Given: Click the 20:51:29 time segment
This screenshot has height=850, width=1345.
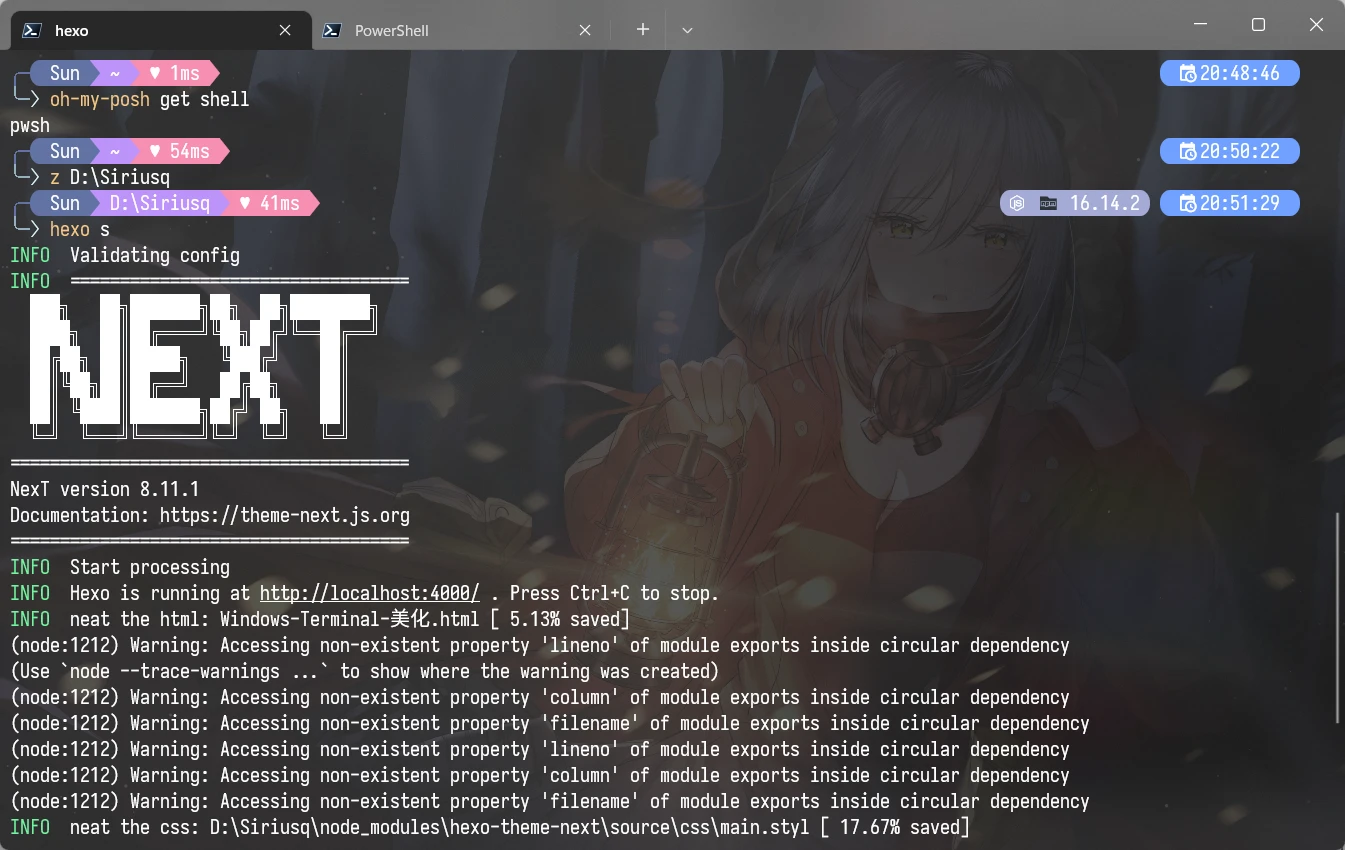Looking at the screenshot, I should point(1230,203).
